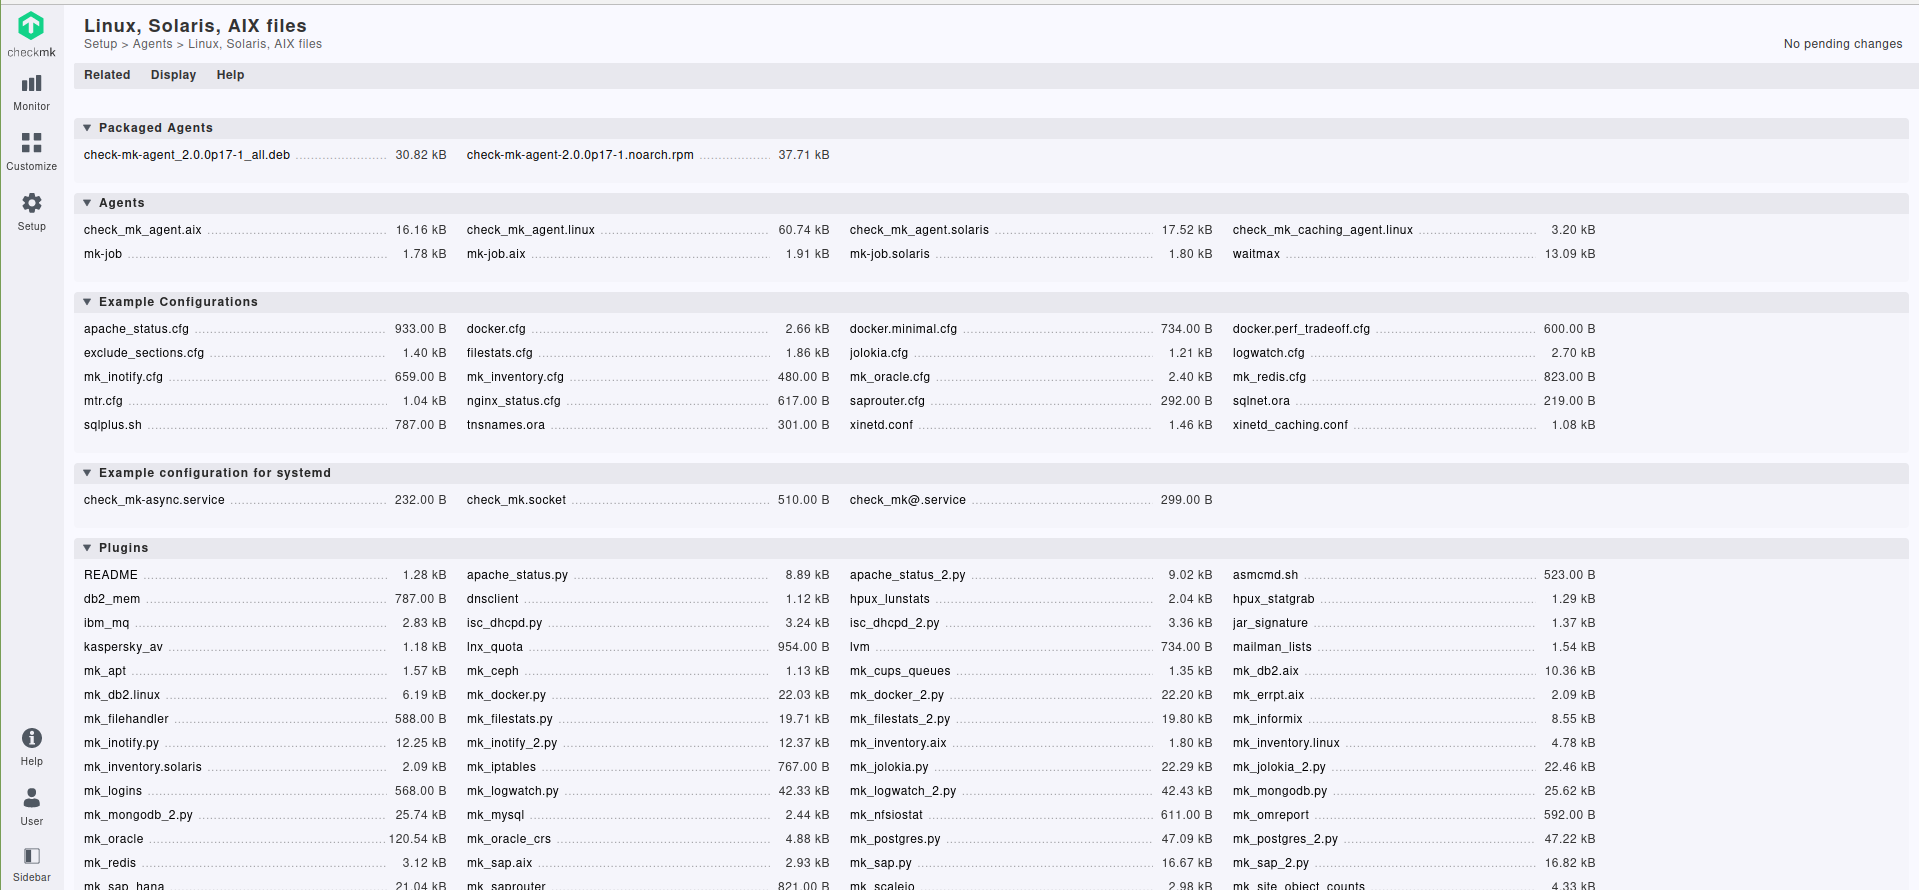1919x890 pixels.
Task: Click the No pending changes indicator
Action: (x=1842, y=44)
